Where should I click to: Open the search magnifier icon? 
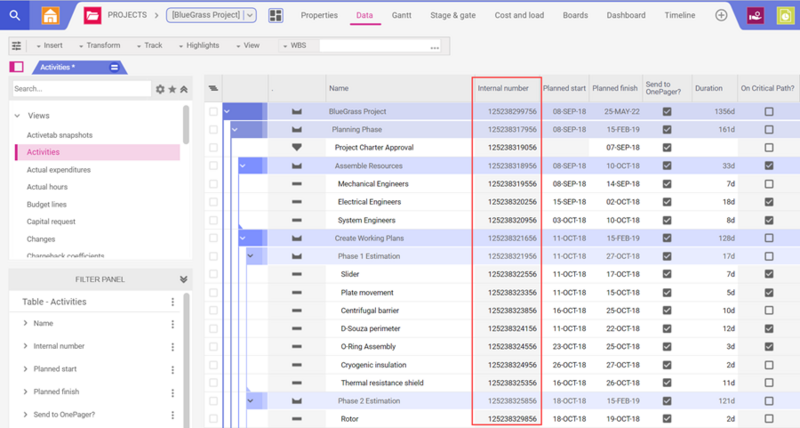[15, 15]
